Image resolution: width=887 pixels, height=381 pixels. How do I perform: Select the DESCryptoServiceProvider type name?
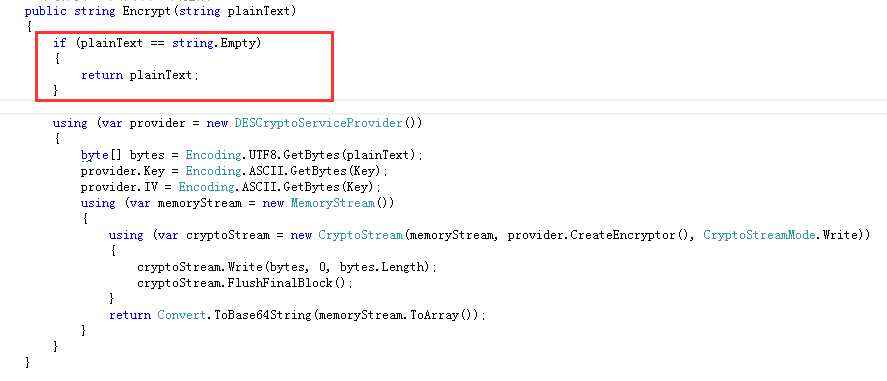point(318,123)
